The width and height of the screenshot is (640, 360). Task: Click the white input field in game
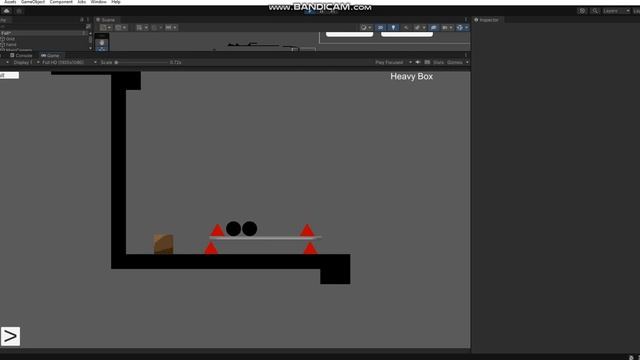pos(9,75)
